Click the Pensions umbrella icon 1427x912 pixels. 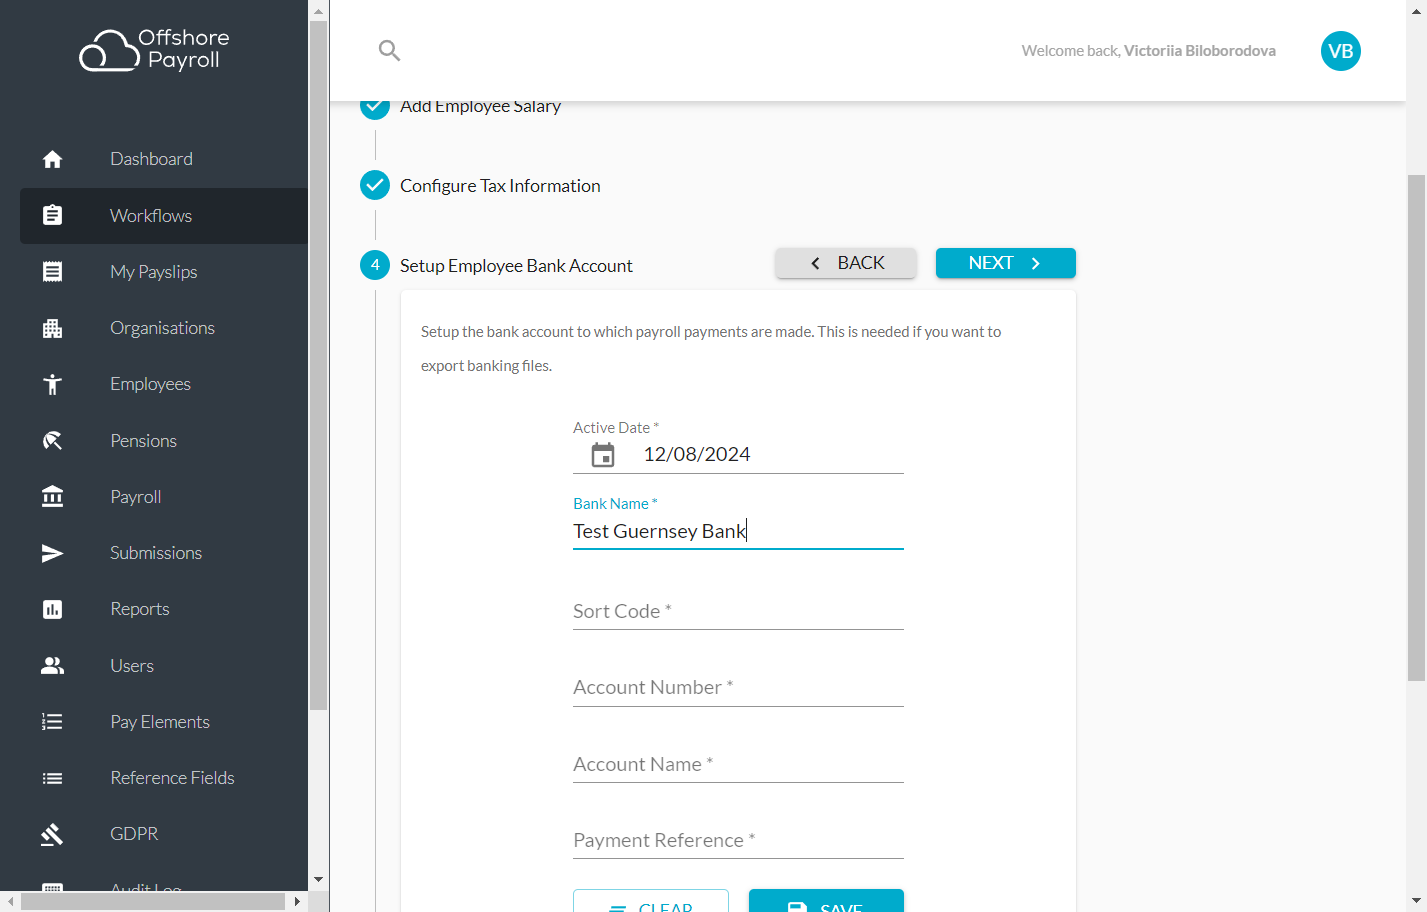click(x=53, y=441)
